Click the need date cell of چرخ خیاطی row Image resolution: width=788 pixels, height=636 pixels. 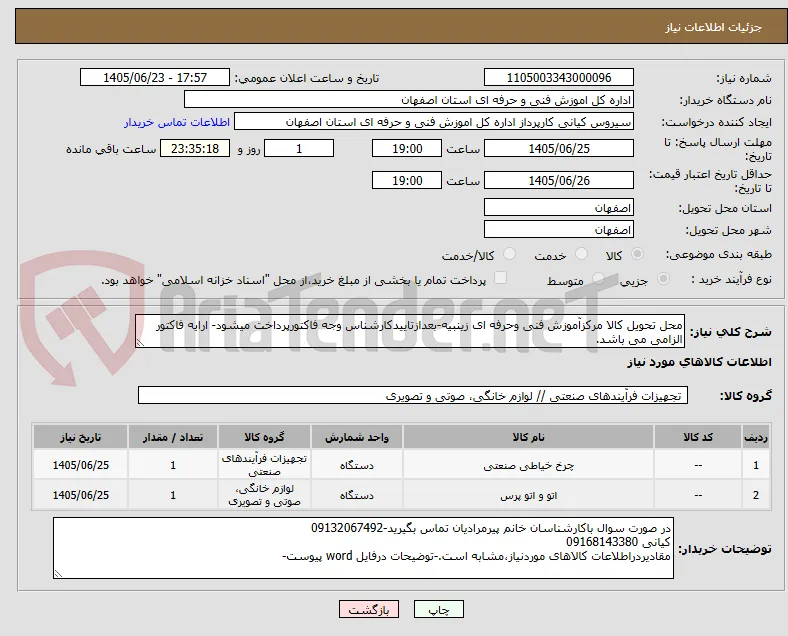80,465
